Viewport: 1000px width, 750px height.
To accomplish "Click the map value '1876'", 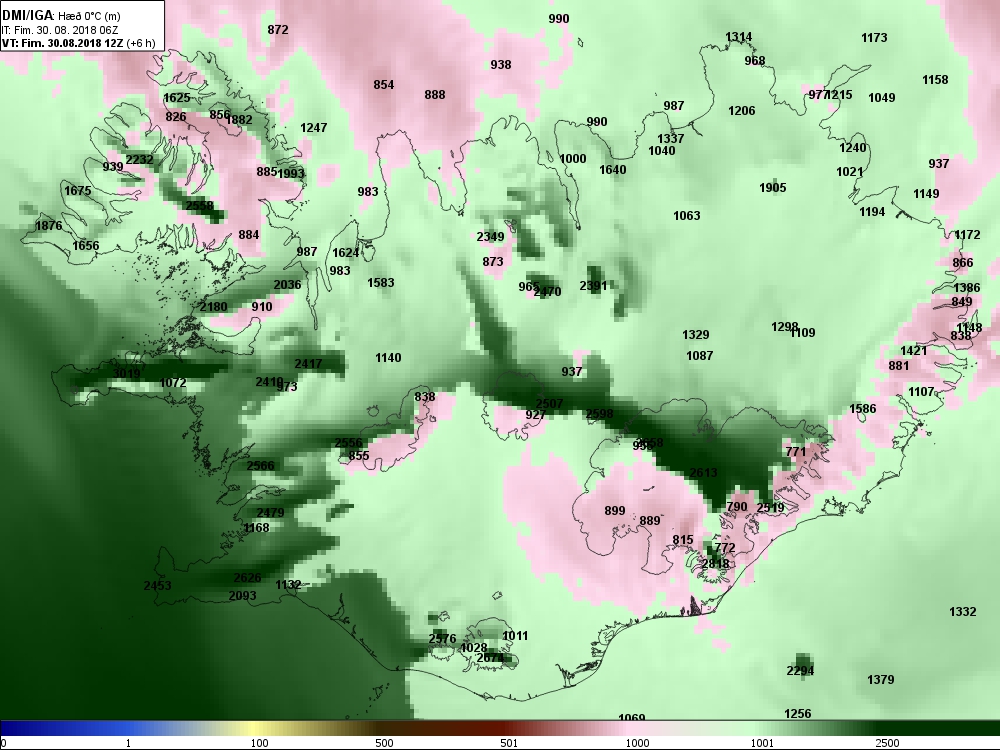I will pyautogui.click(x=48, y=226).
